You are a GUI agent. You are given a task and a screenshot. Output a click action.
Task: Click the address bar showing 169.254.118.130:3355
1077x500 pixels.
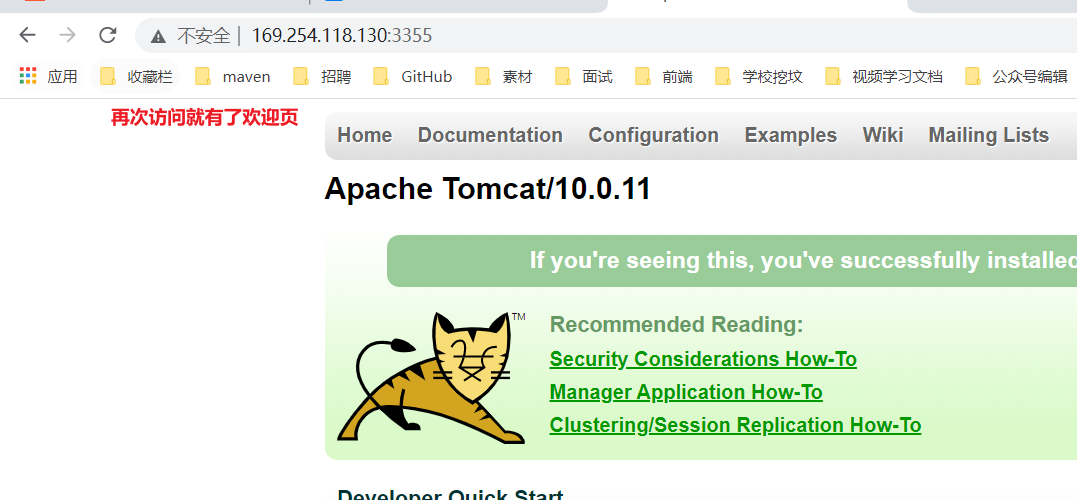(x=604, y=35)
